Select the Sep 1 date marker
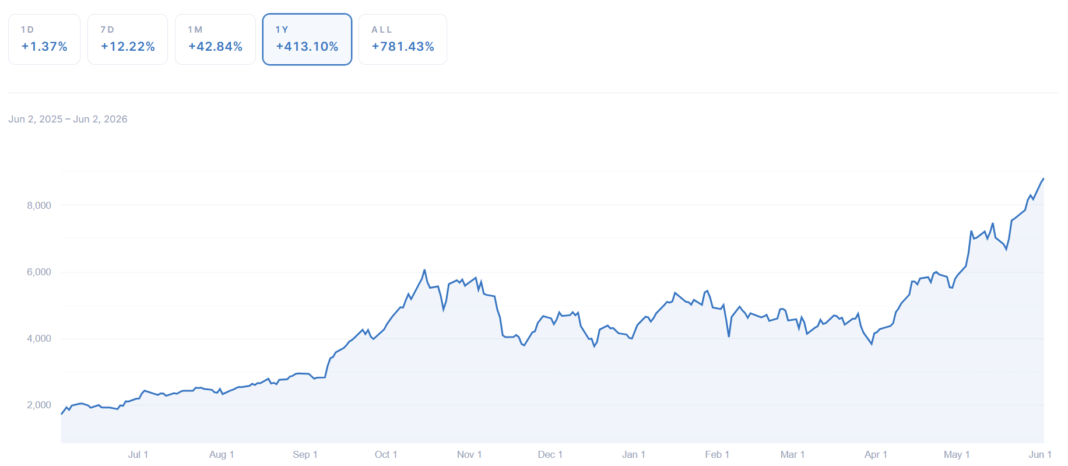Viewport: 1068px width, 466px height. (305, 454)
